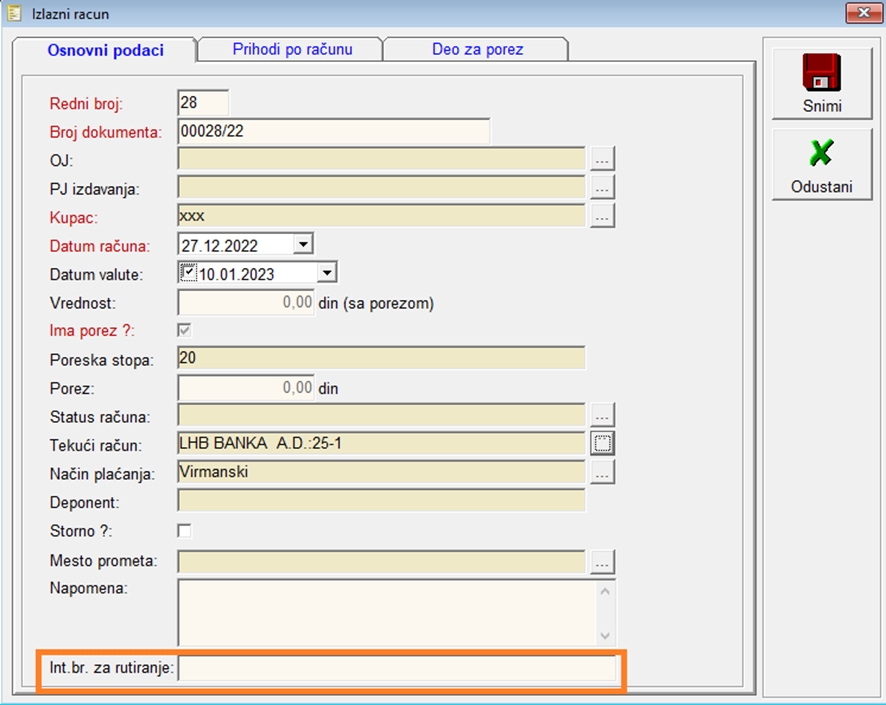This screenshot has width=886, height=705.
Task: Click the Broj dokumenta input field
Action: pyautogui.click(x=333, y=131)
